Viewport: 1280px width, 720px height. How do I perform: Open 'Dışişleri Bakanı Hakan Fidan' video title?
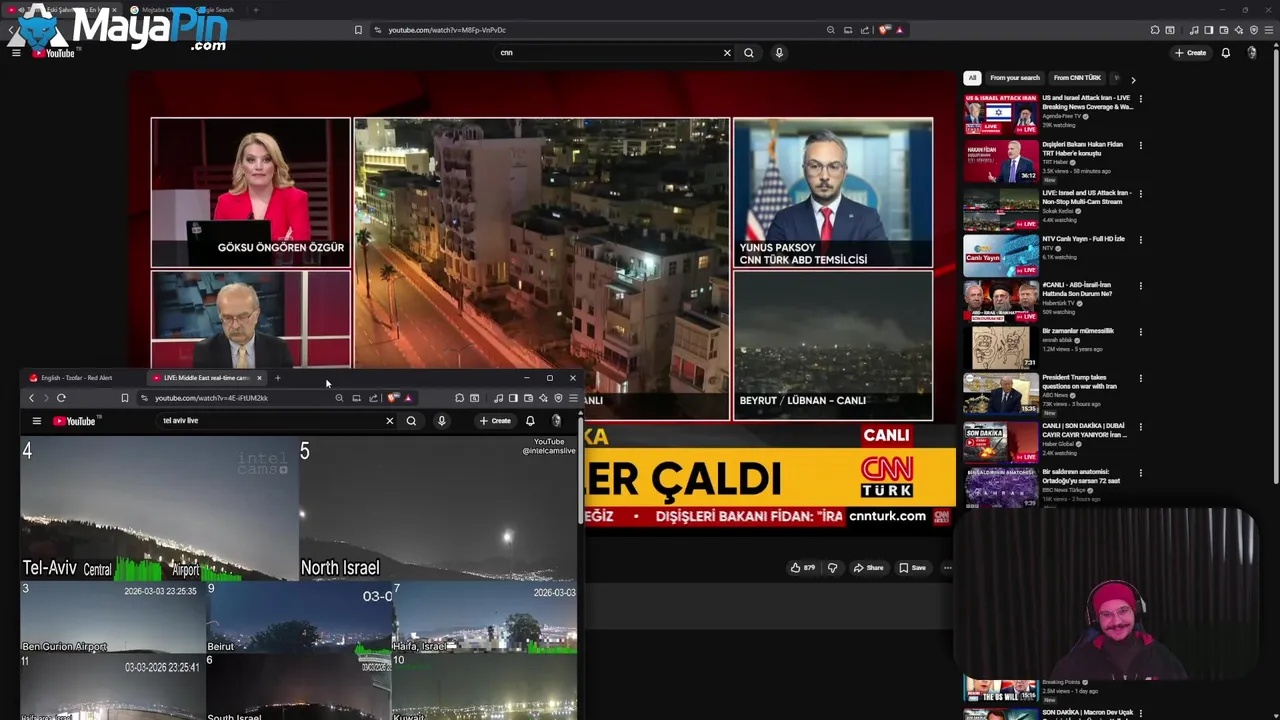click(x=1083, y=149)
